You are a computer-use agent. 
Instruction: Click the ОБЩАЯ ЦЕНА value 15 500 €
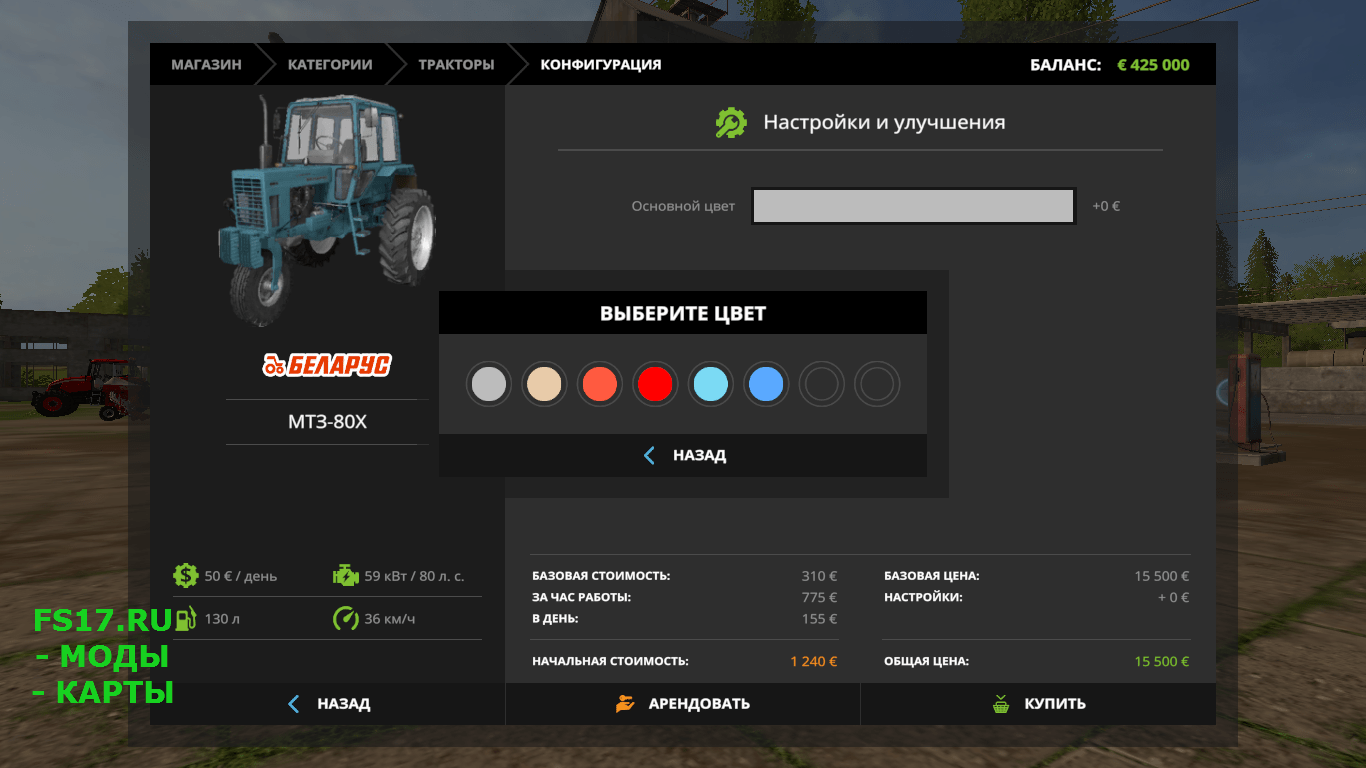1161,661
